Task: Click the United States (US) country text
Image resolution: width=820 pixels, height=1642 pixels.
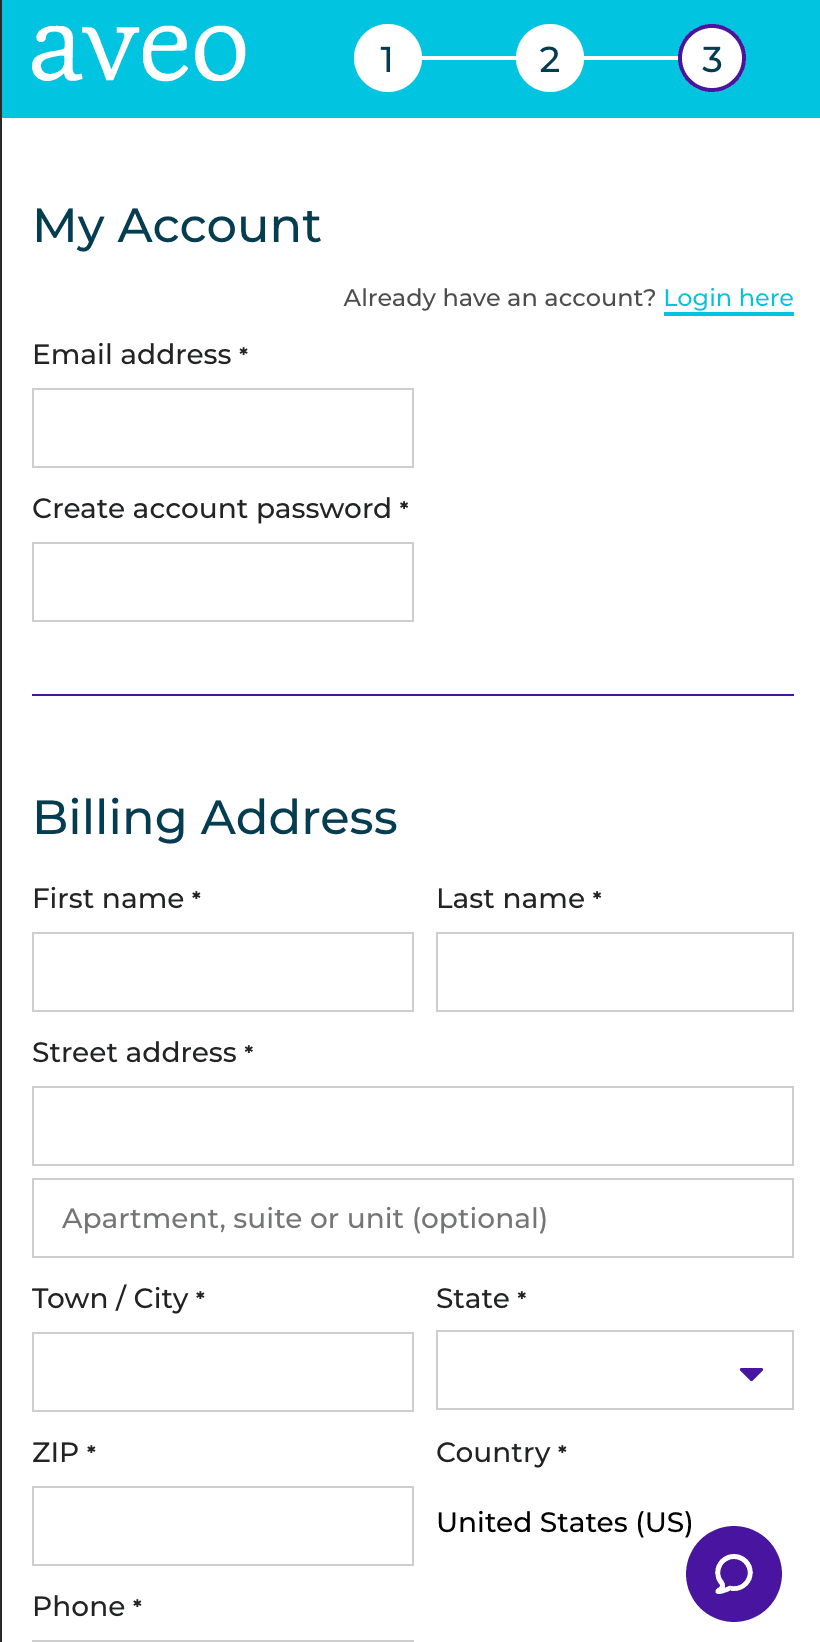Action: pyautogui.click(x=565, y=1522)
